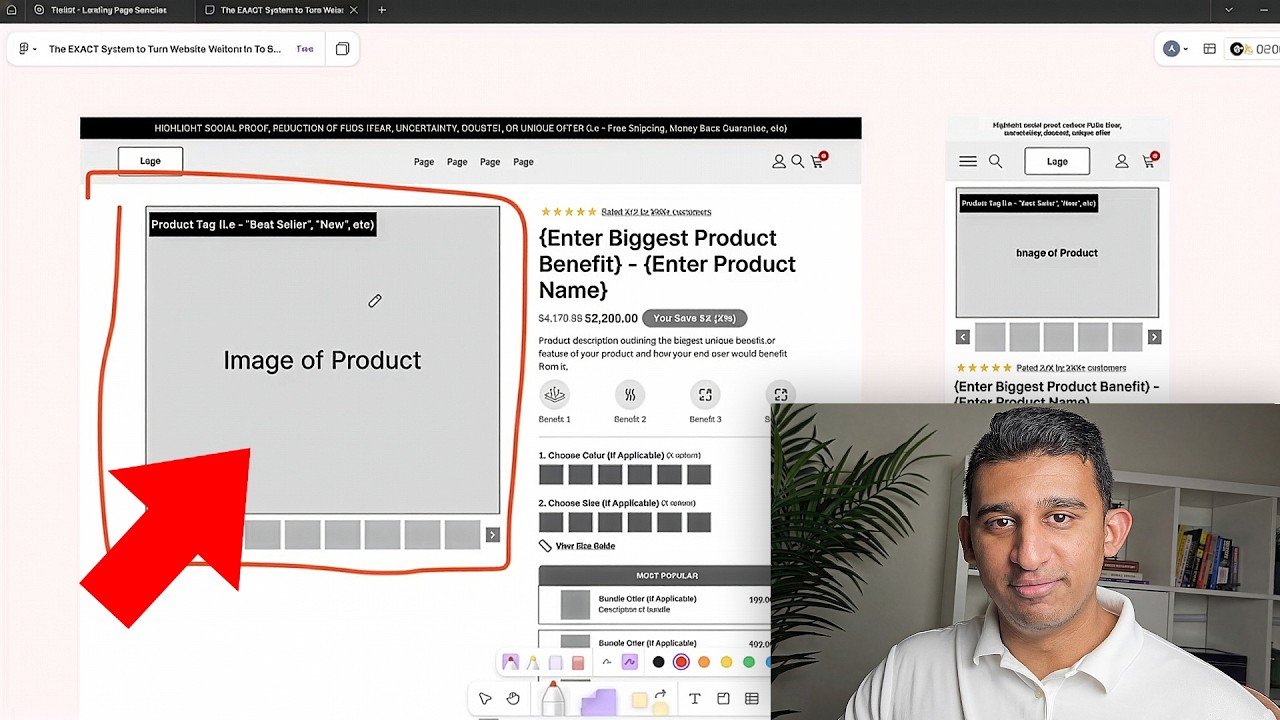Select the first Bundle Offer row
Image resolution: width=1280 pixels, height=720 pixels.
[x=655, y=605]
